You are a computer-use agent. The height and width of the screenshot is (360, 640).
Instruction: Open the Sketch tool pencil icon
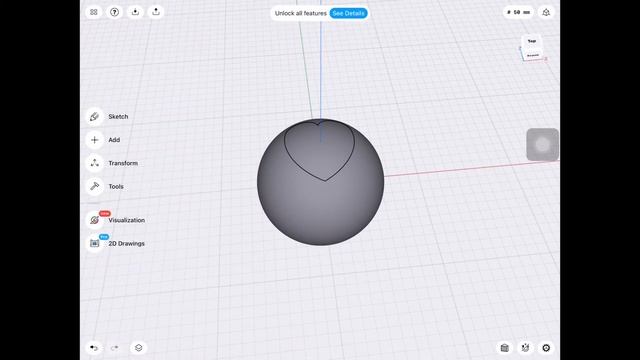(94, 117)
